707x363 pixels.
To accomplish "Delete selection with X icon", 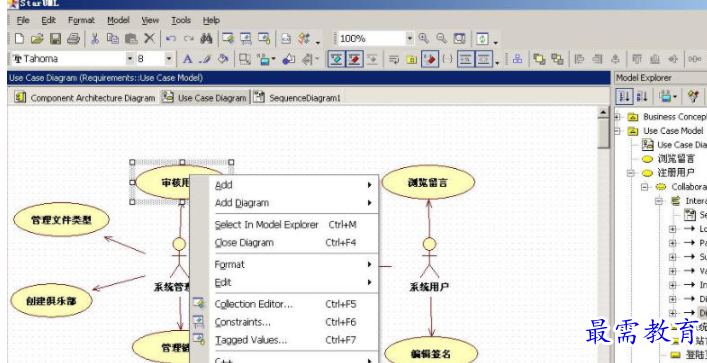I will coord(149,39).
